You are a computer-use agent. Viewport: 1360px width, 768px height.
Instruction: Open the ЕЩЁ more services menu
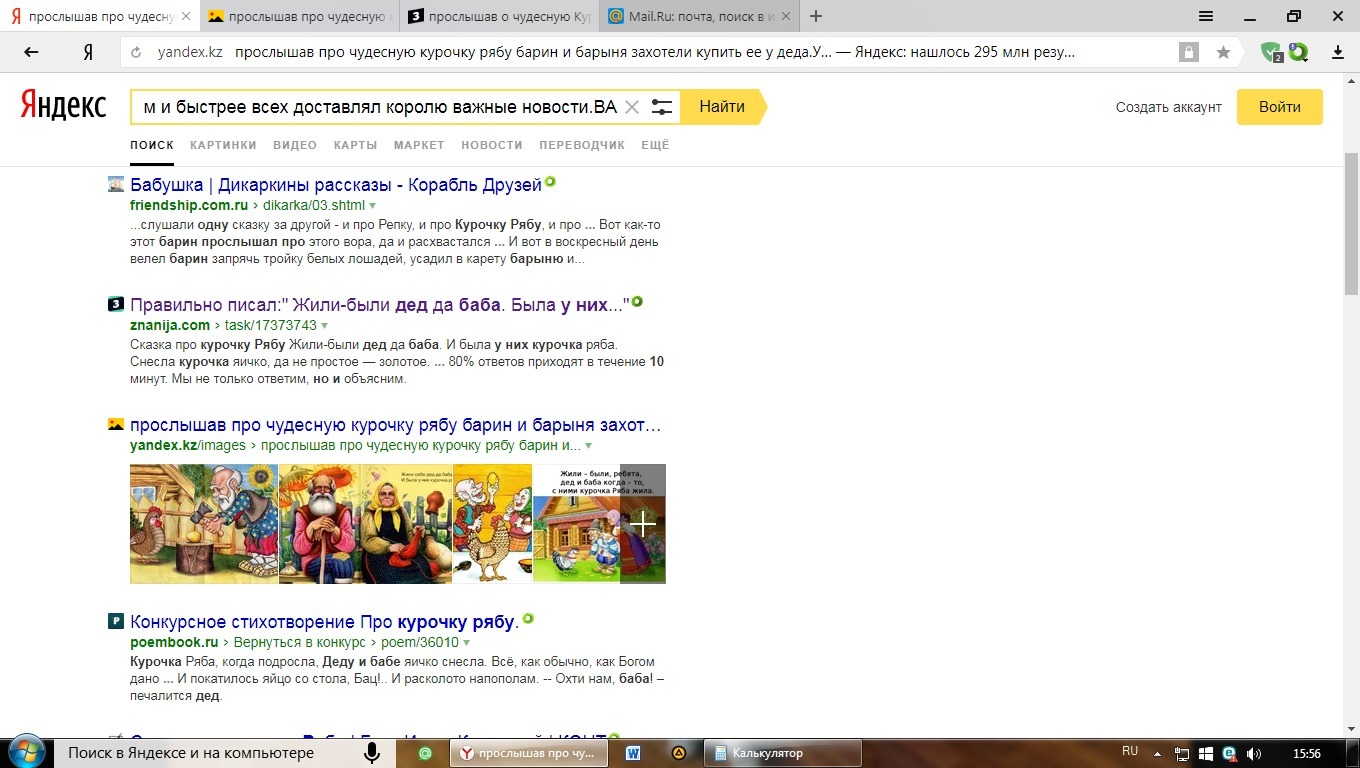point(655,145)
